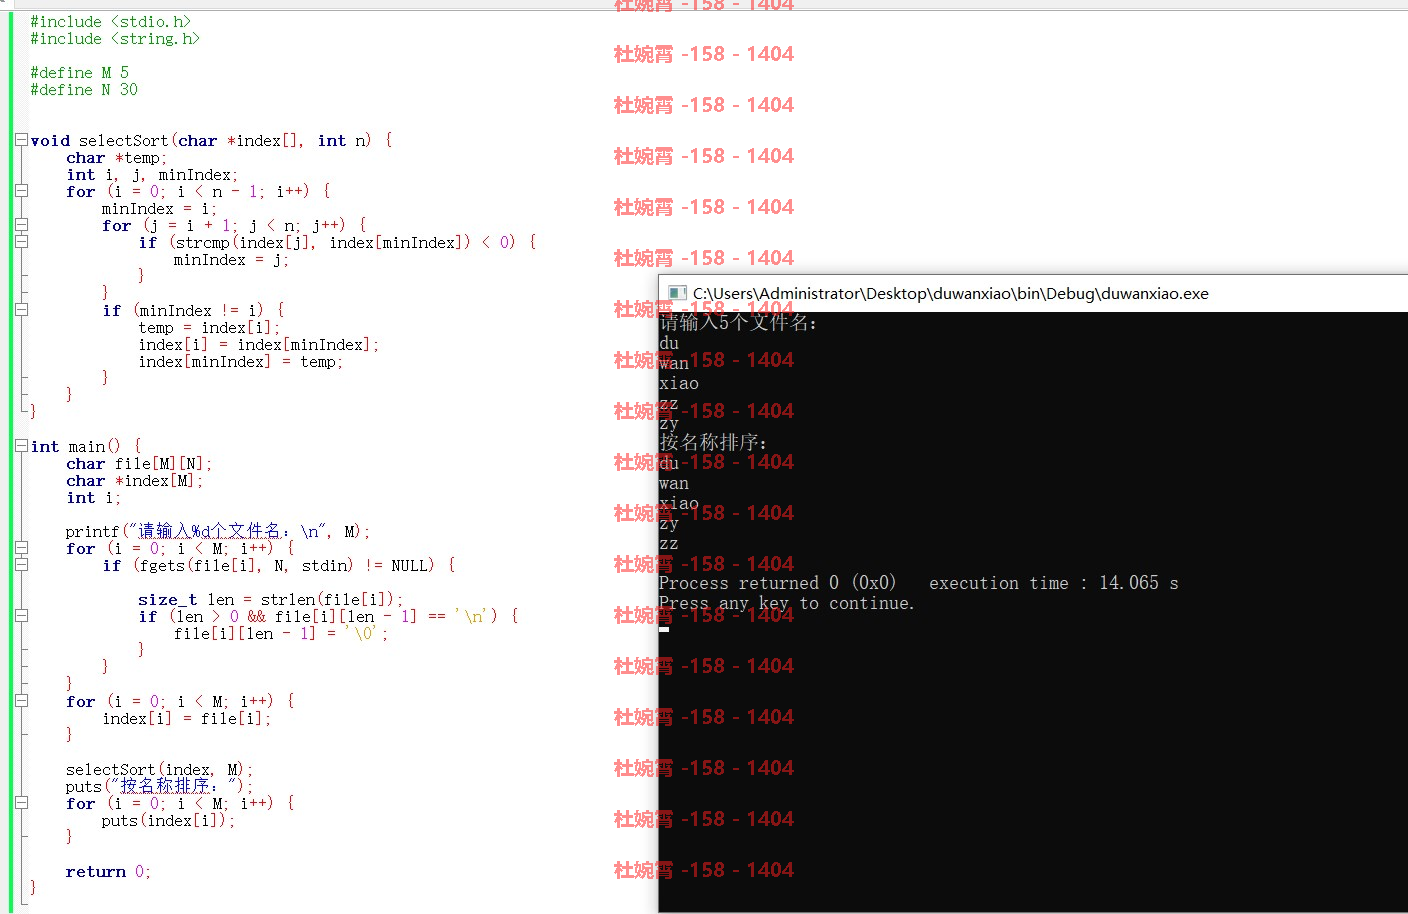Click the declaration char *temp;

pyautogui.click(x=116, y=157)
